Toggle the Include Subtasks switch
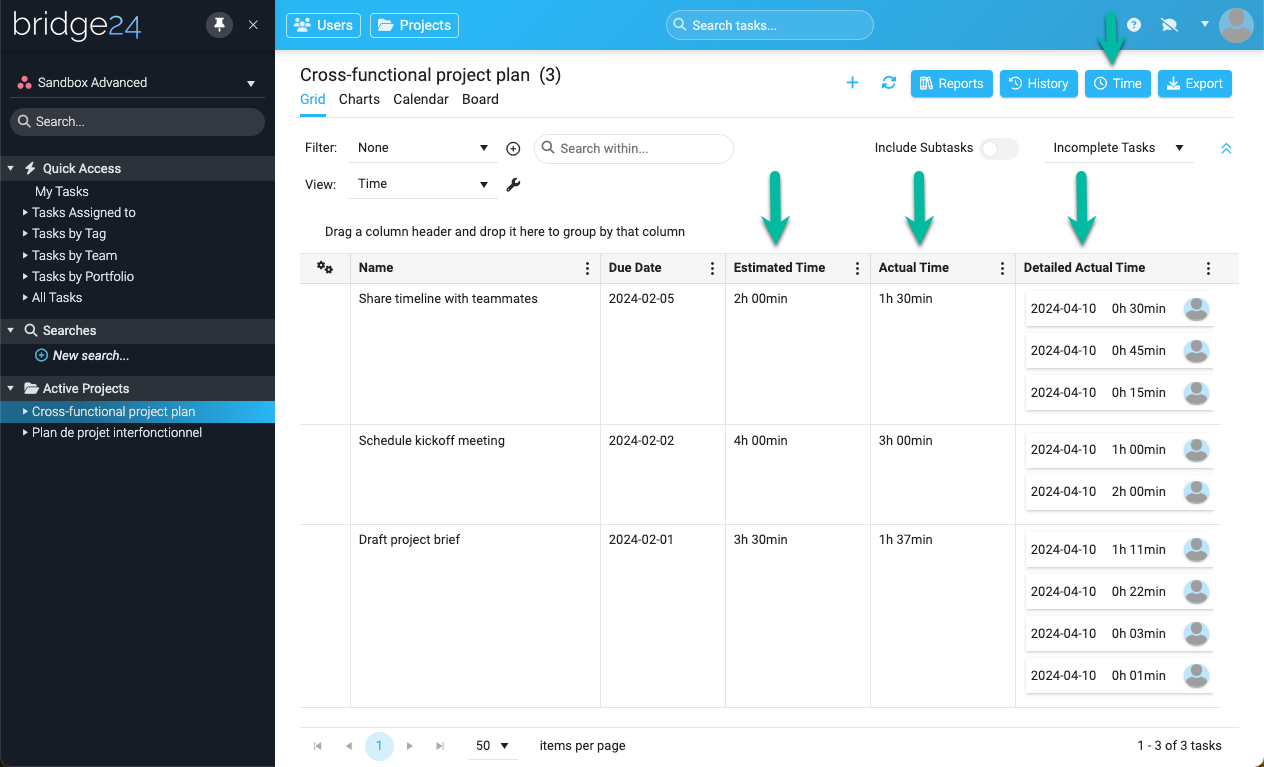The height and width of the screenshot is (767, 1264). (998, 148)
